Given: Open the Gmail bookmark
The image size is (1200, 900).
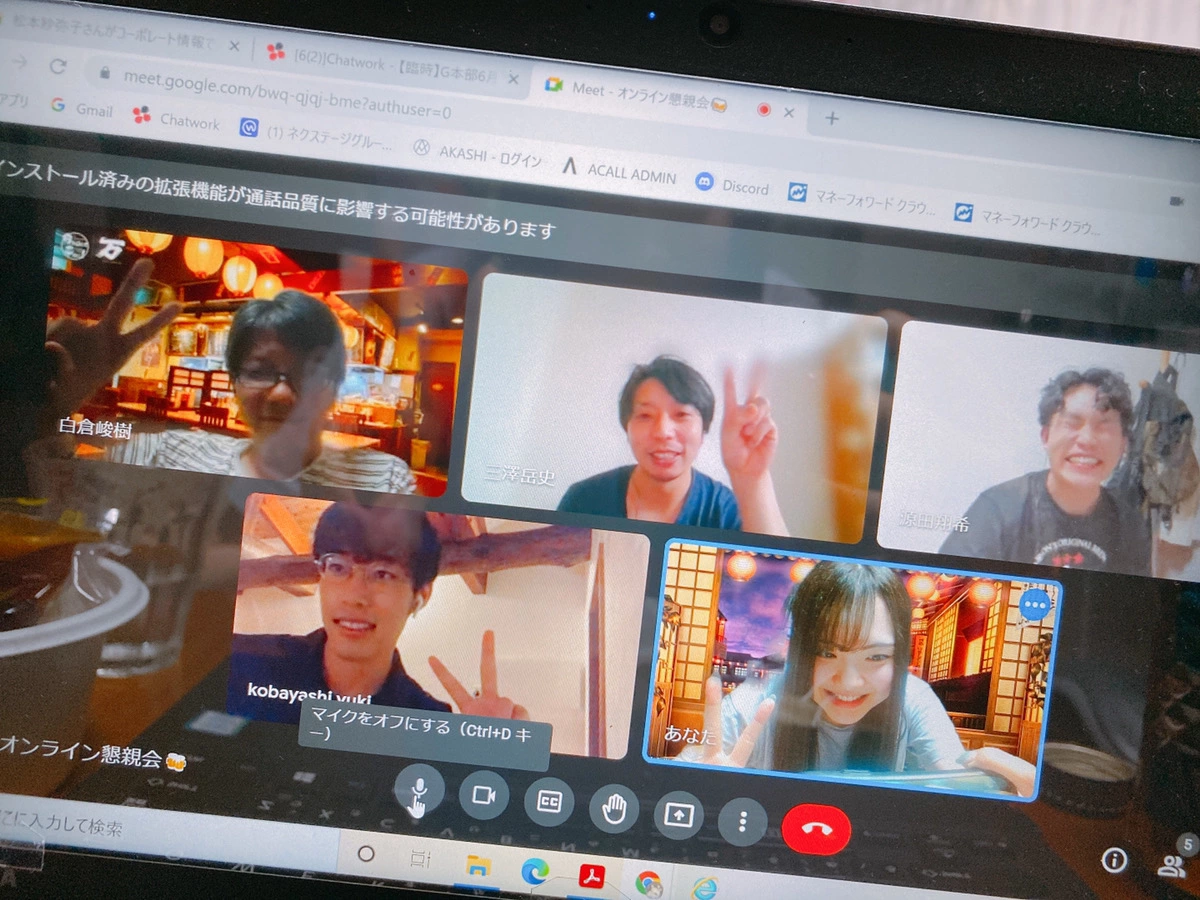Looking at the screenshot, I should point(83,108).
